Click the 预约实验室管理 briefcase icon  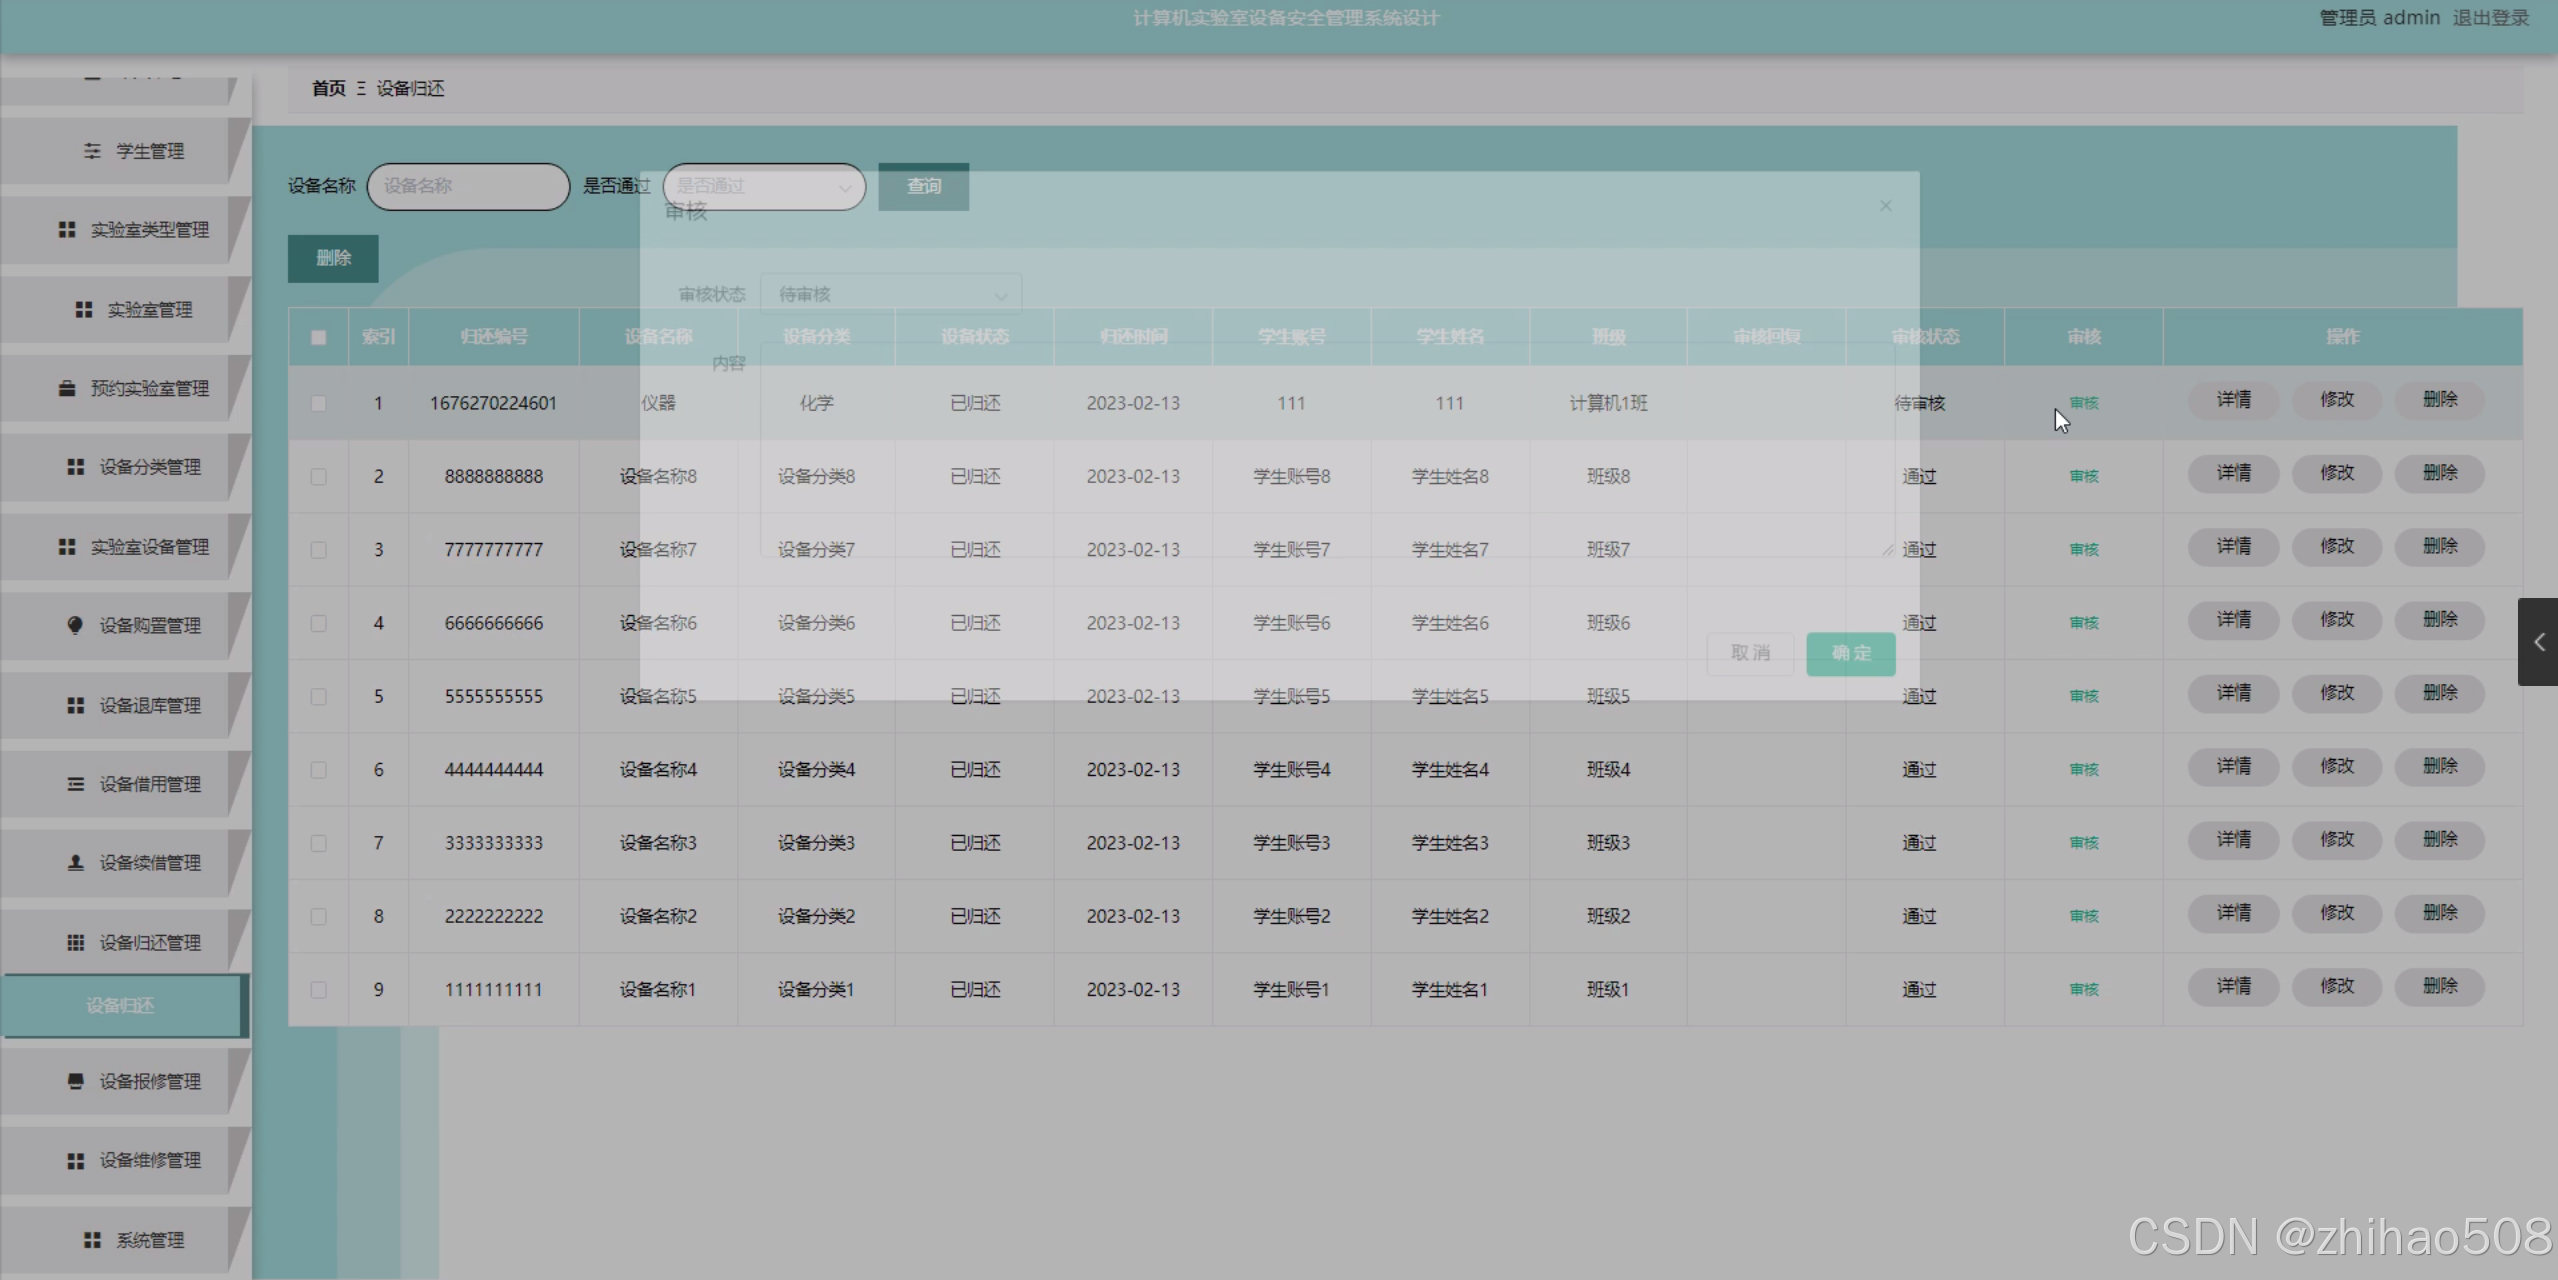[x=67, y=388]
